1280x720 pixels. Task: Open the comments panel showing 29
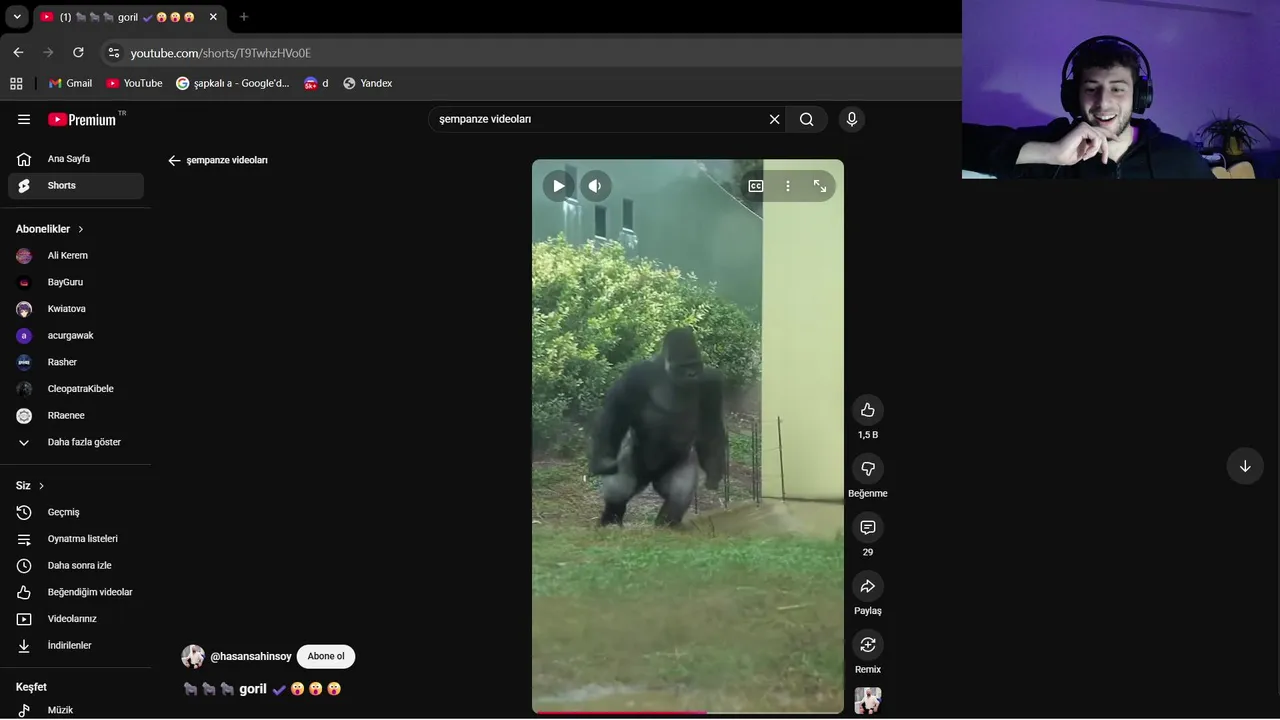pyautogui.click(x=868, y=527)
